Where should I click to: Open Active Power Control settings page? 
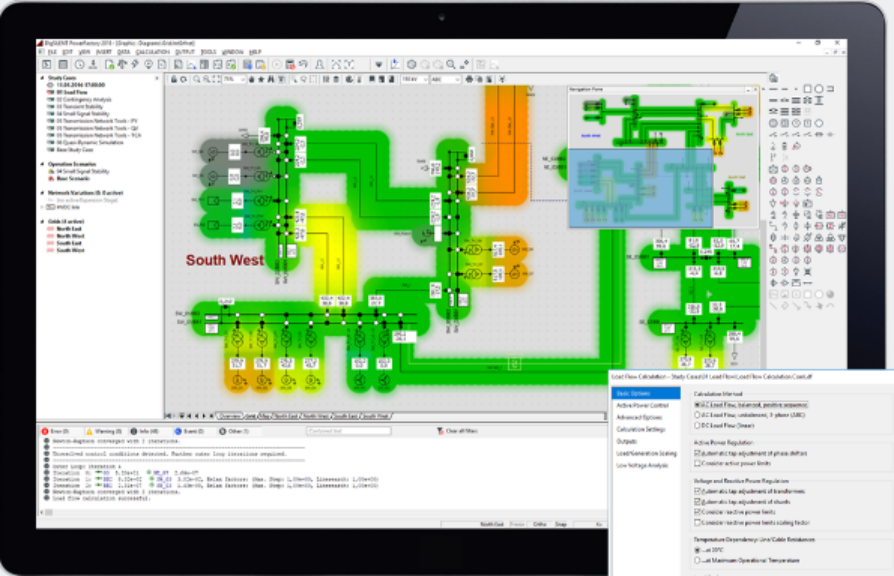click(641, 405)
